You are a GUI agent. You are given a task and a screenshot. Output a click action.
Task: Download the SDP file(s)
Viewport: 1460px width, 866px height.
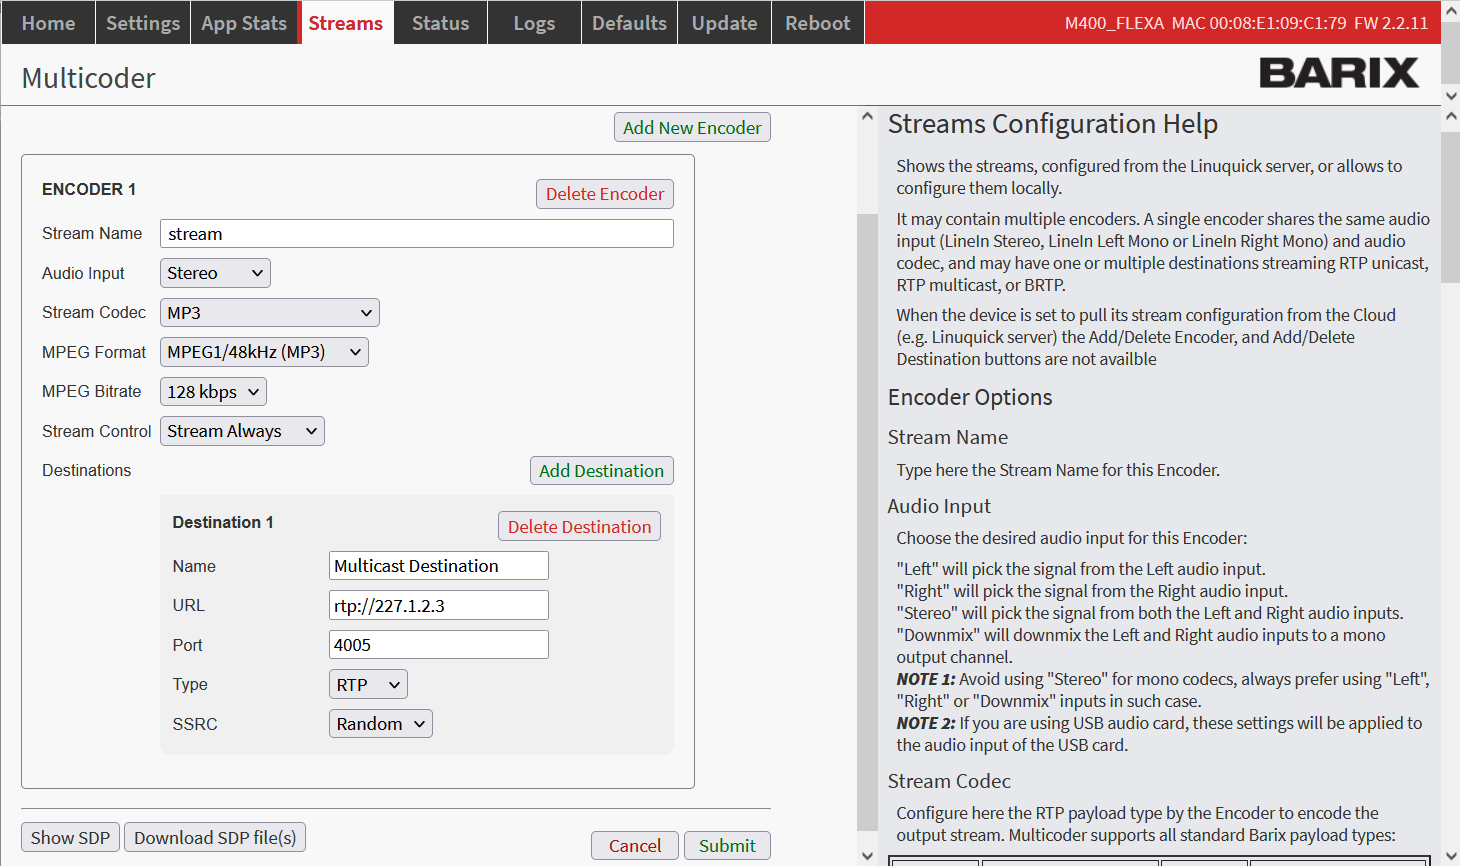point(215,838)
